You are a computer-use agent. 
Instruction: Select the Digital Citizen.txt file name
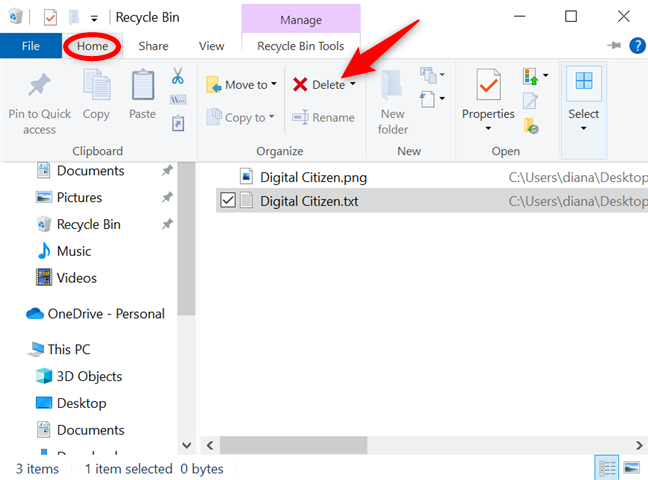(309, 201)
